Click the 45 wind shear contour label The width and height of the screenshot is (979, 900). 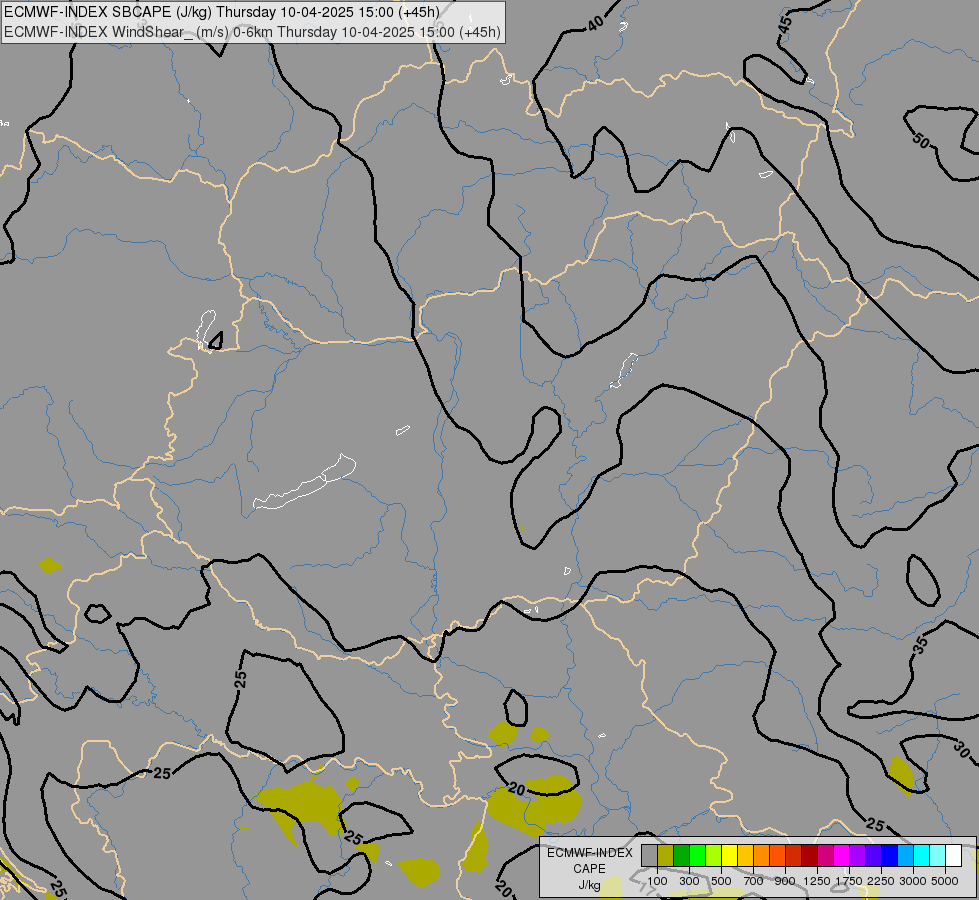pyautogui.click(x=785, y=25)
